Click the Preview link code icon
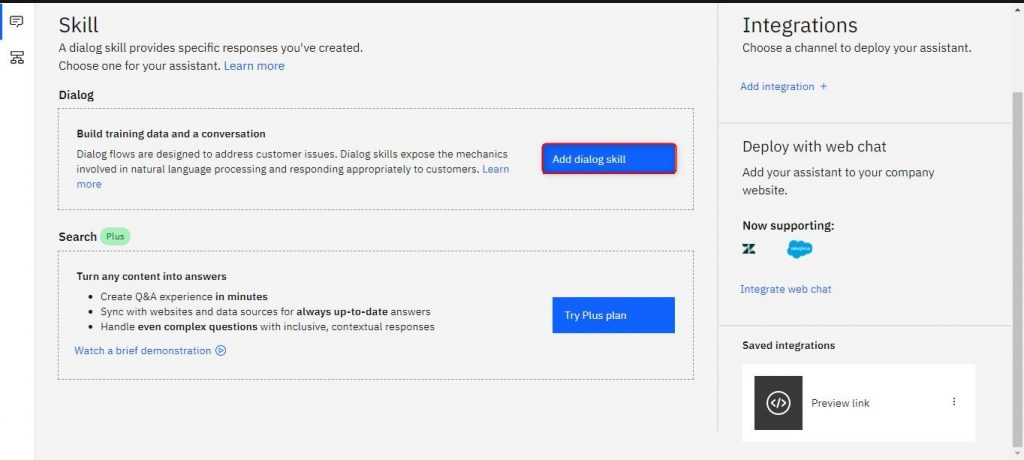The image size is (1024, 460). coord(778,402)
